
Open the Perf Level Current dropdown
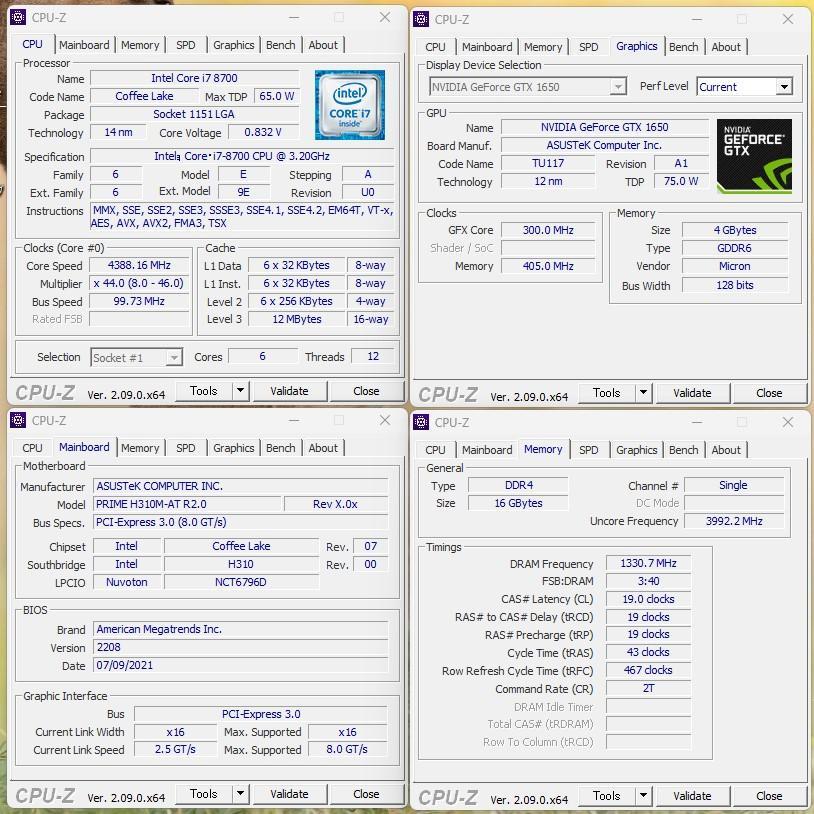[x=784, y=87]
